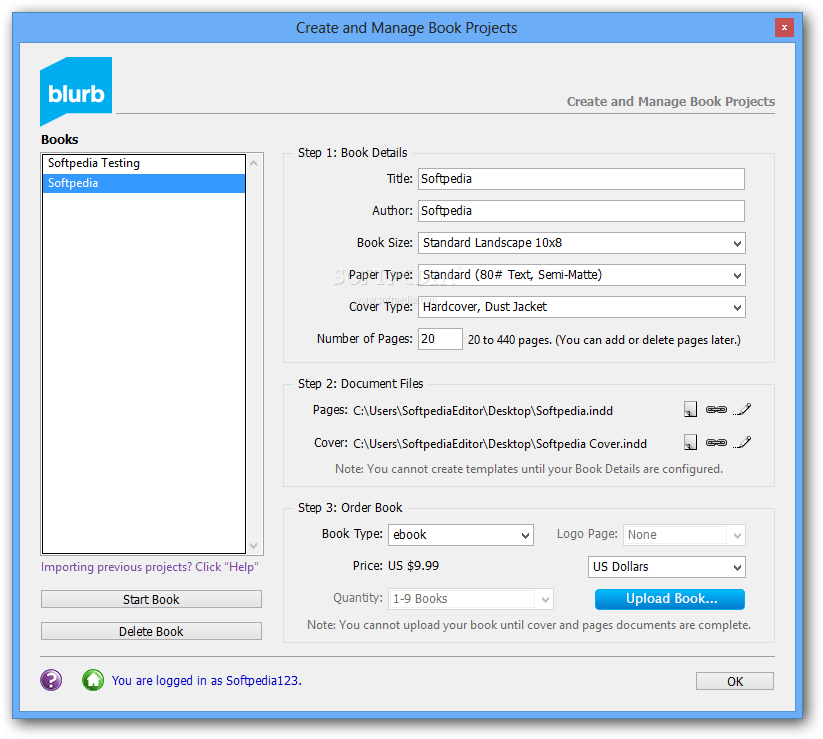
Task: Select Softpedia Testing in Books list
Action: (144, 163)
